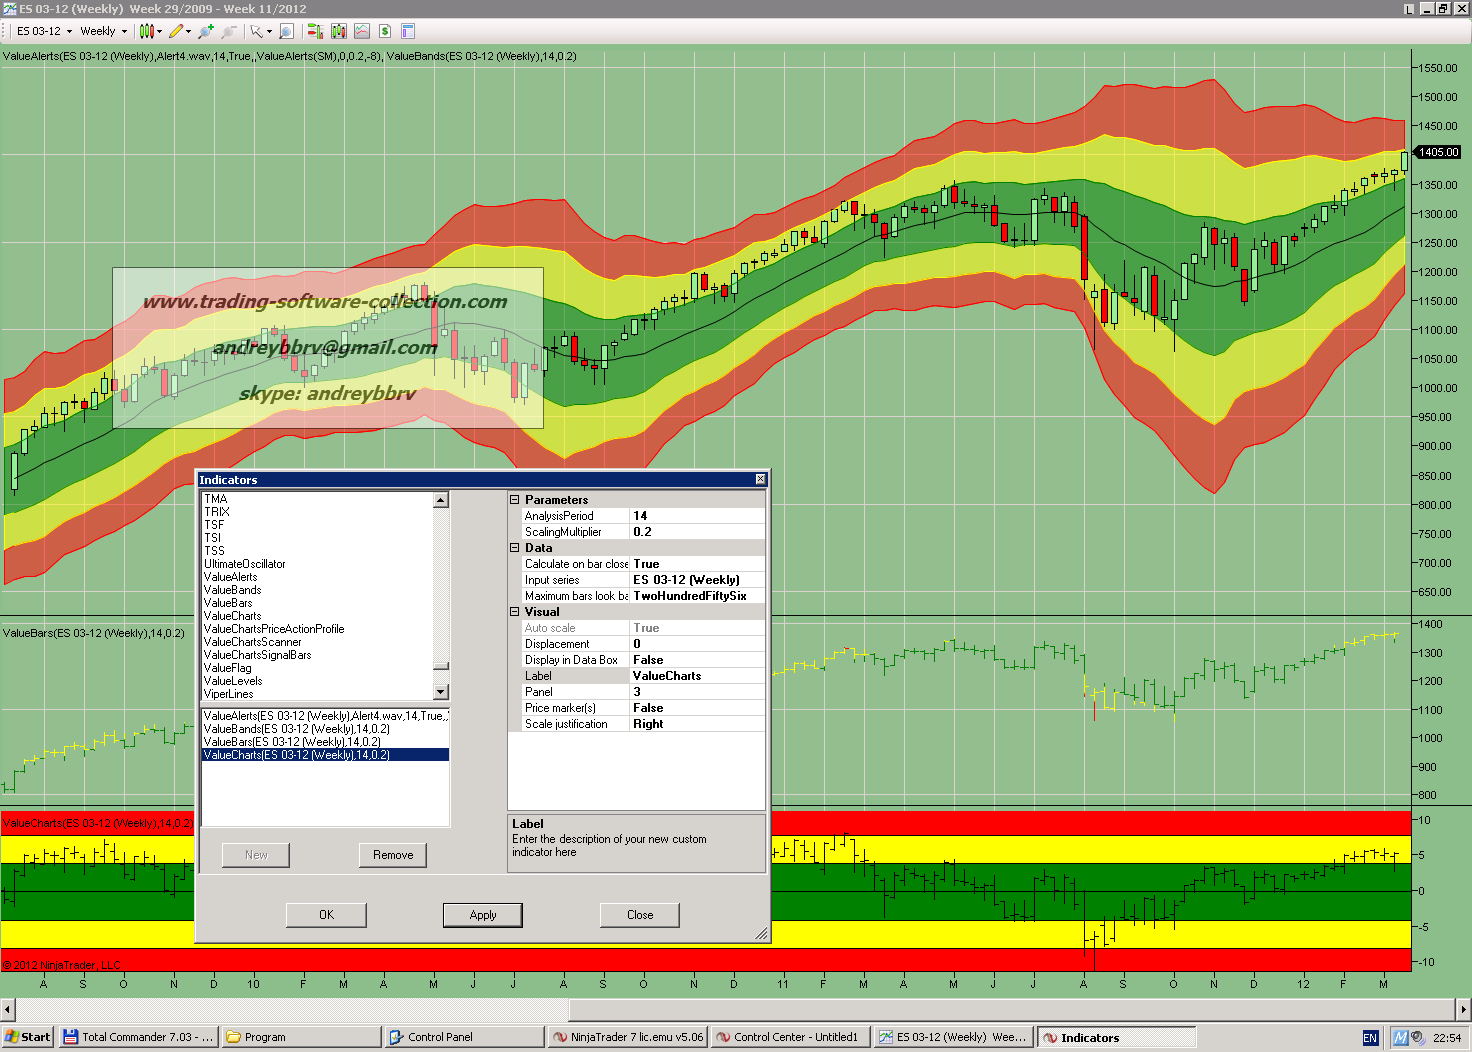This screenshot has height=1052, width=1472.
Task: Toggle the Calculate on bar close value
Action: tap(697, 564)
